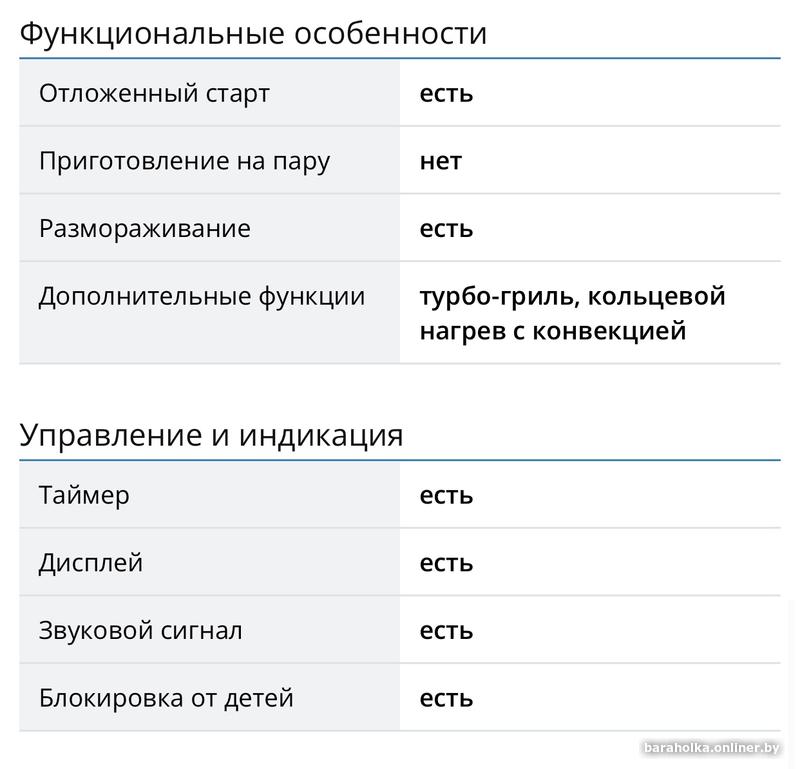The width and height of the screenshot is (800, 769).
Task: Select the "Приготовление на пару" label
Action: (x=184, y=161)
